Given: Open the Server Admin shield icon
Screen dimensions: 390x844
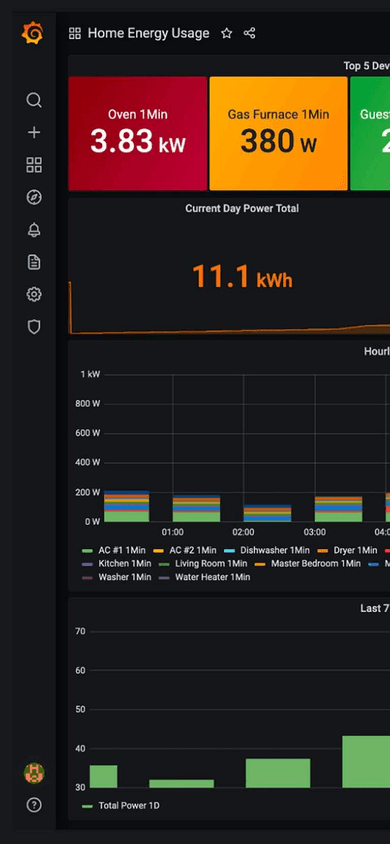Looking at the screenshot, I should coord(34,327).
